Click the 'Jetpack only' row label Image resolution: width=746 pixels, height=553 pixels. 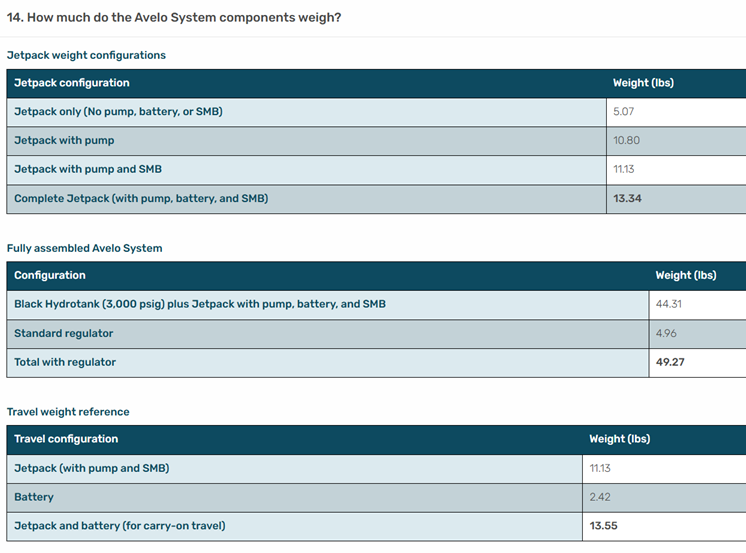pos(118,112)
